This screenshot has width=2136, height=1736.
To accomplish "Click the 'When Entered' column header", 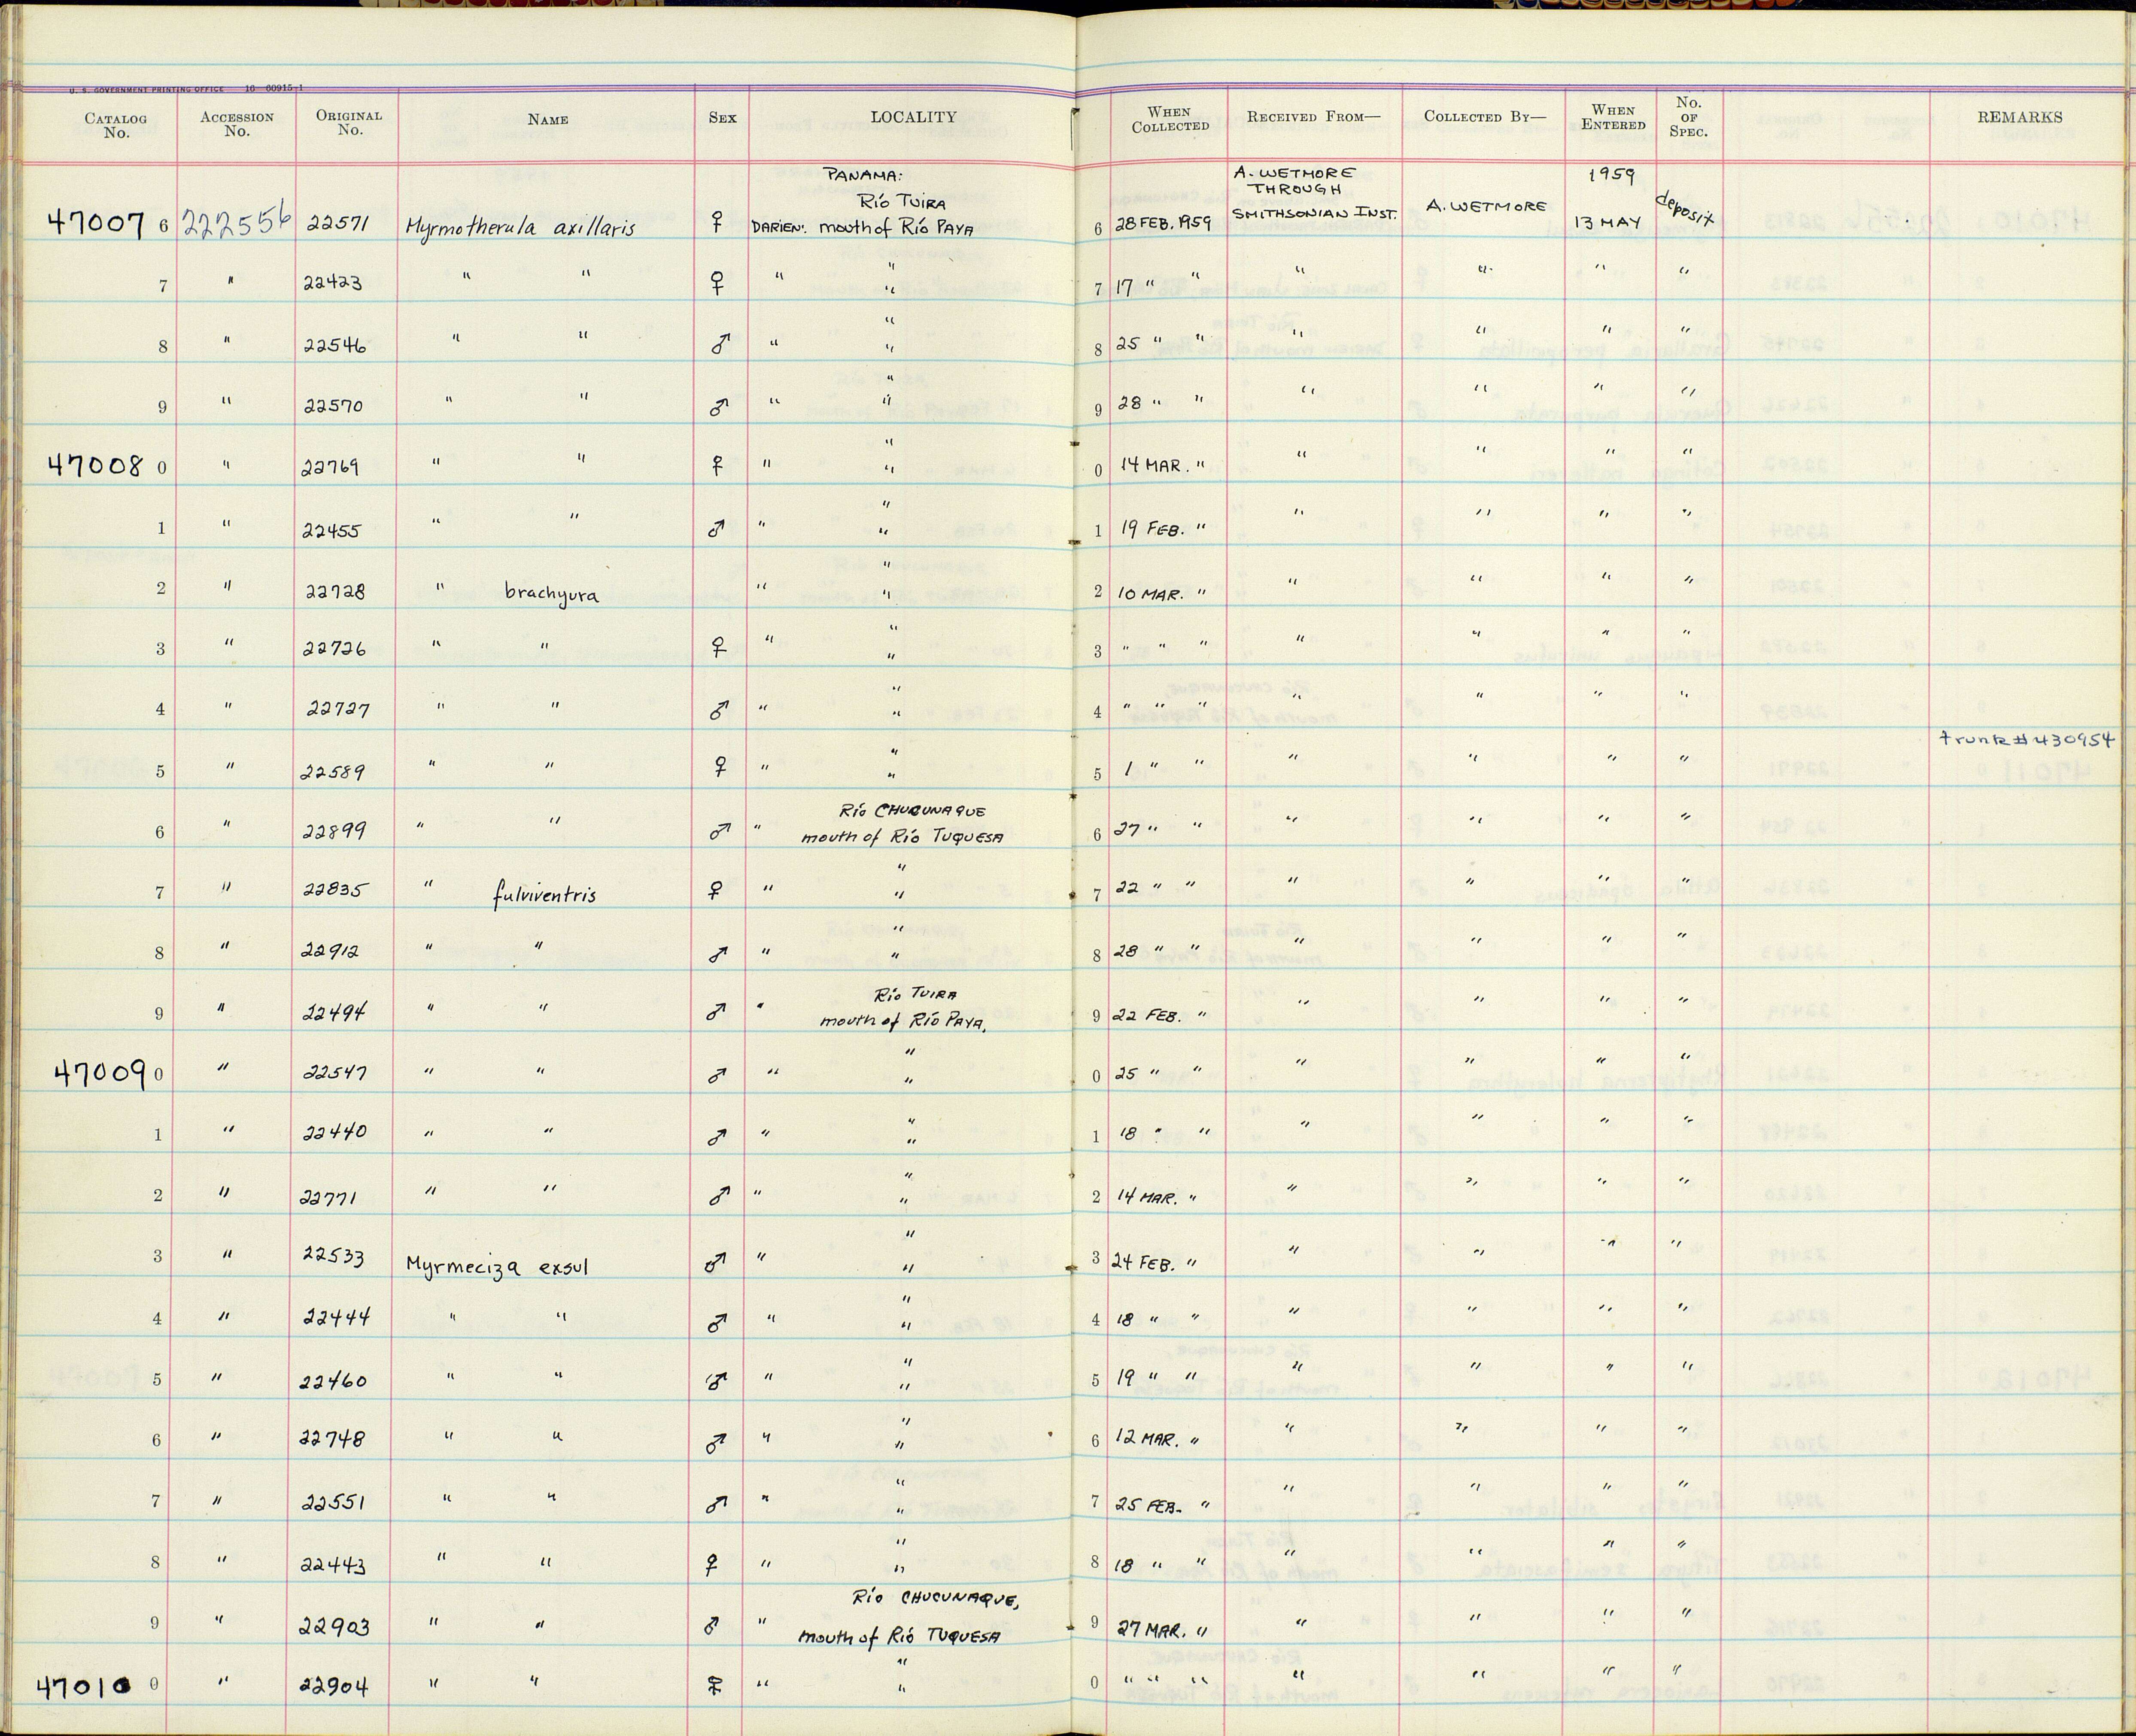I will pos(1613,117).
